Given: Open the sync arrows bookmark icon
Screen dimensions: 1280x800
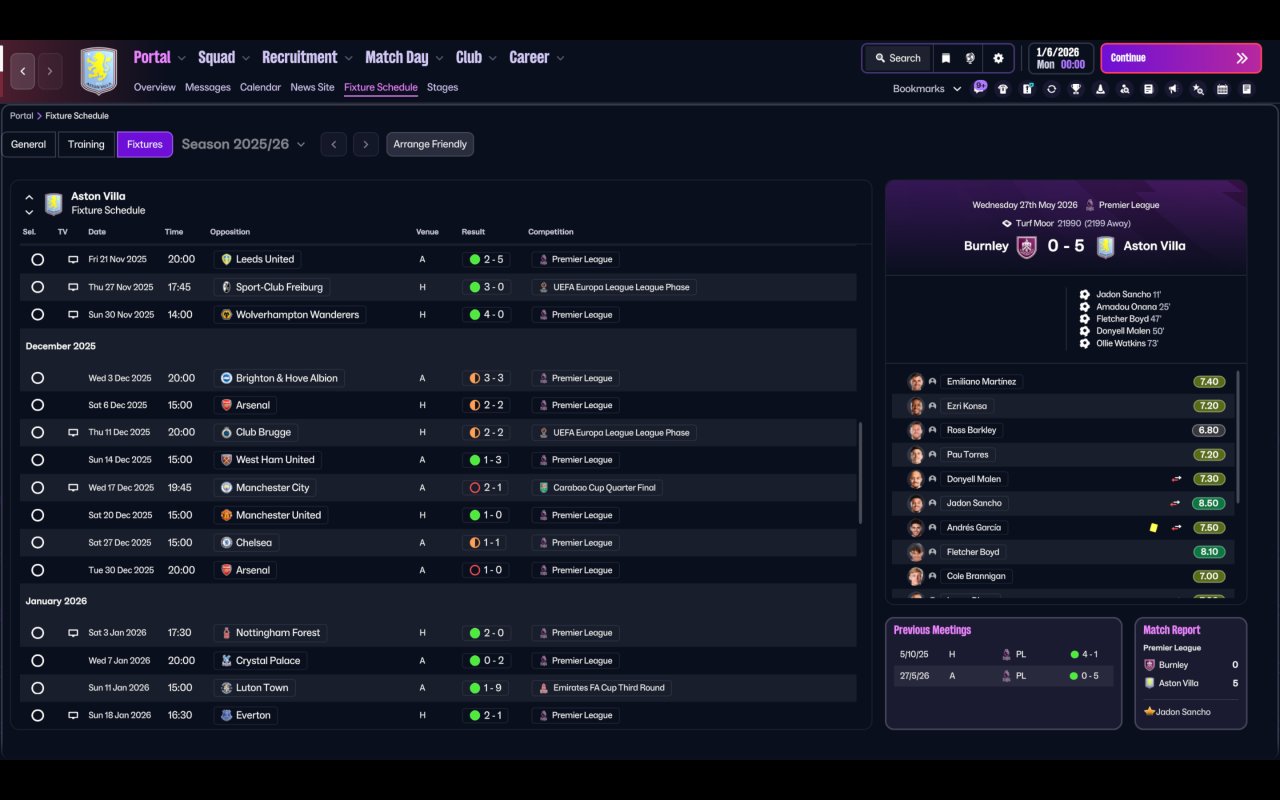Looking at the screenshot, I should tap(1051, 89).
